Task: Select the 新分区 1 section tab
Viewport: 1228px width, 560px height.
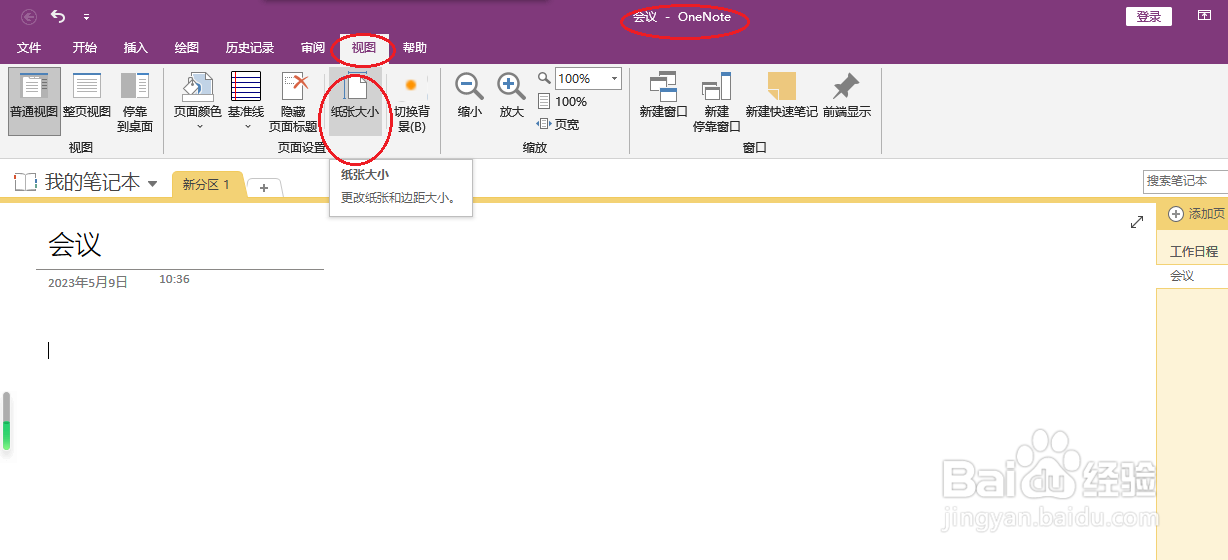Action: point(207,185)
